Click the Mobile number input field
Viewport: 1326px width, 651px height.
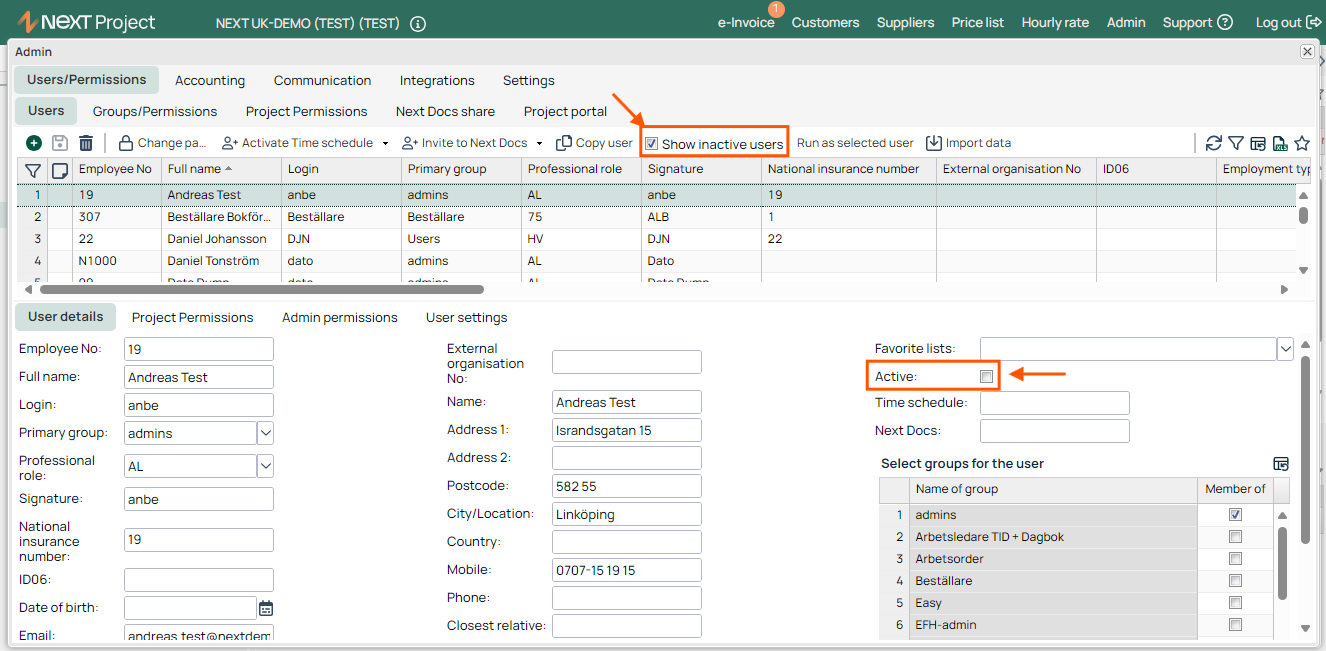(627, 570)
